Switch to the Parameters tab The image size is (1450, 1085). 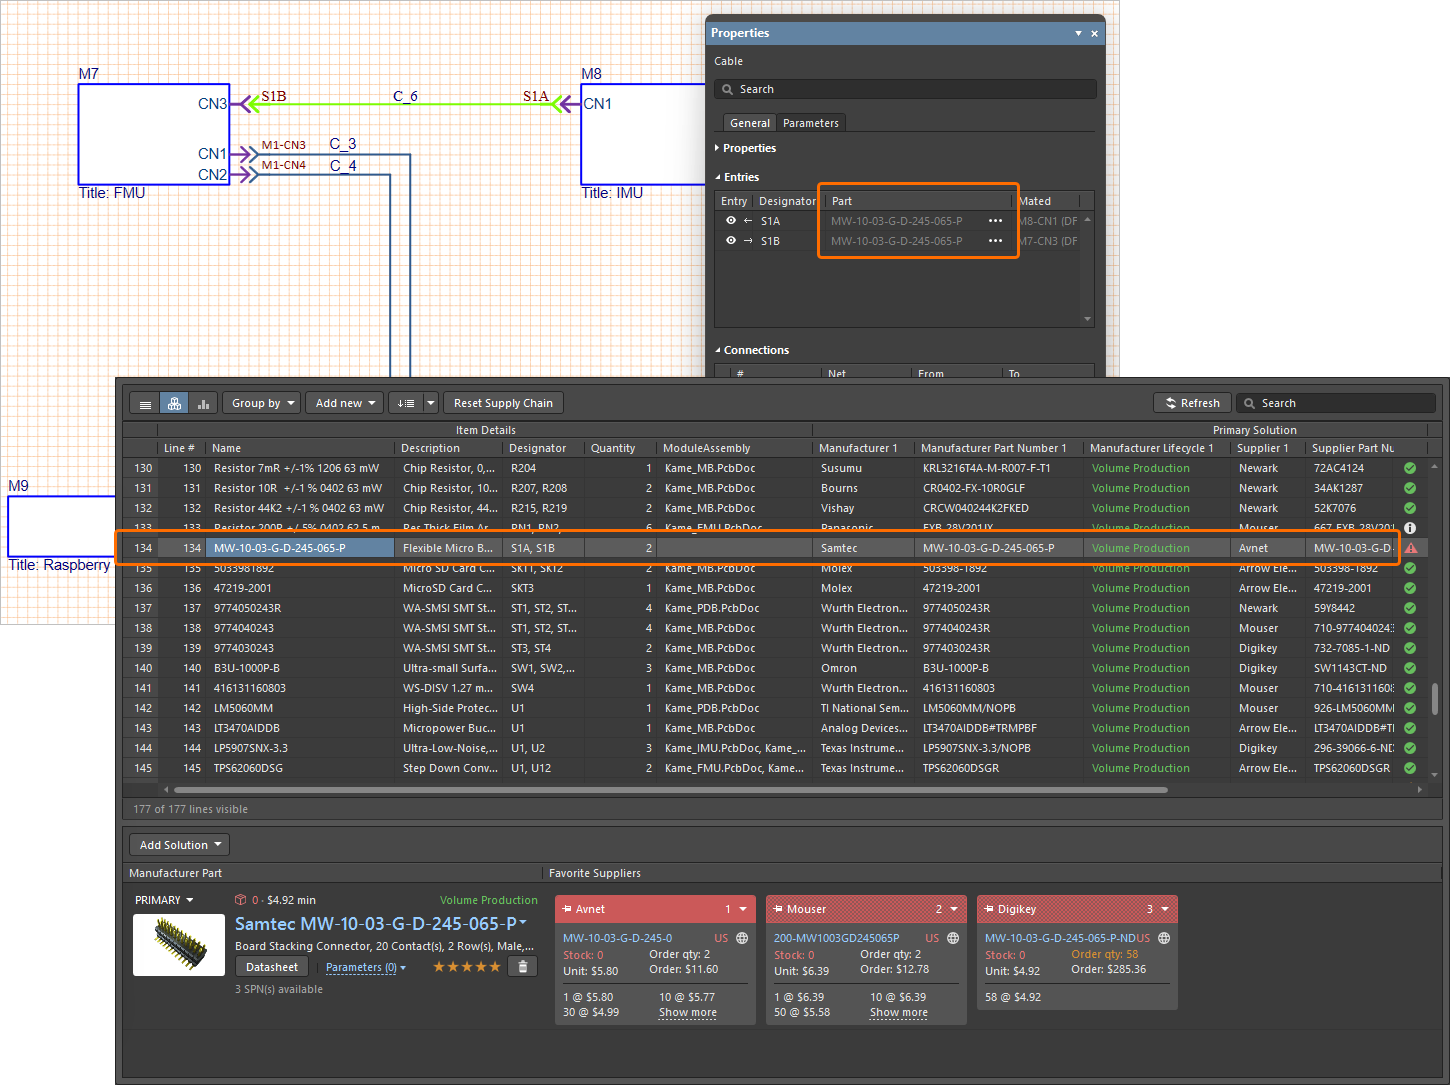click(x=811, y=123)
